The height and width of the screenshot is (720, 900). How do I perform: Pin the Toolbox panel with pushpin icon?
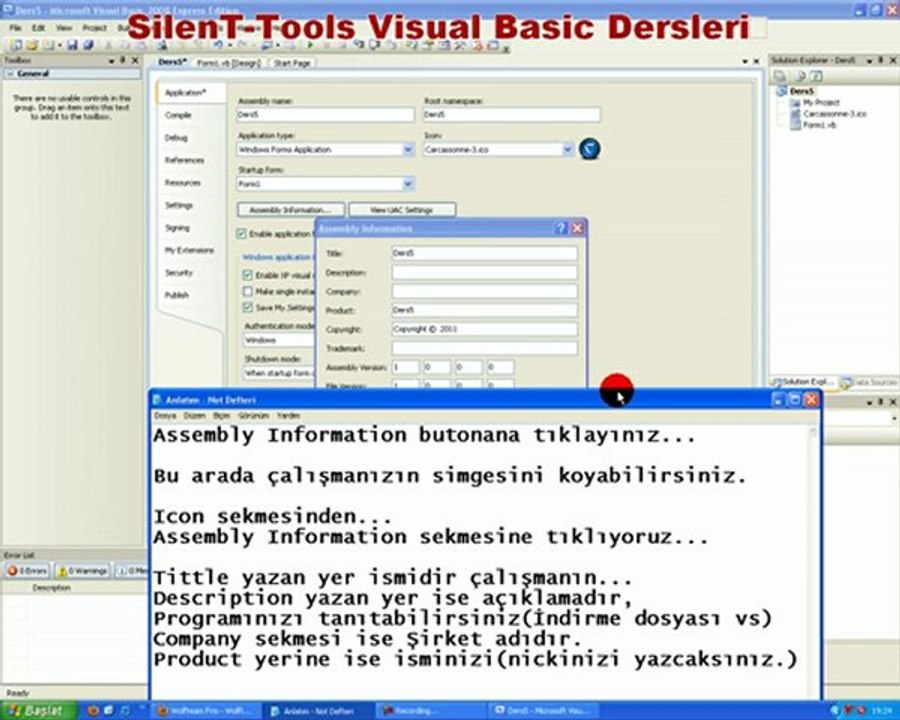click(123, 60)
